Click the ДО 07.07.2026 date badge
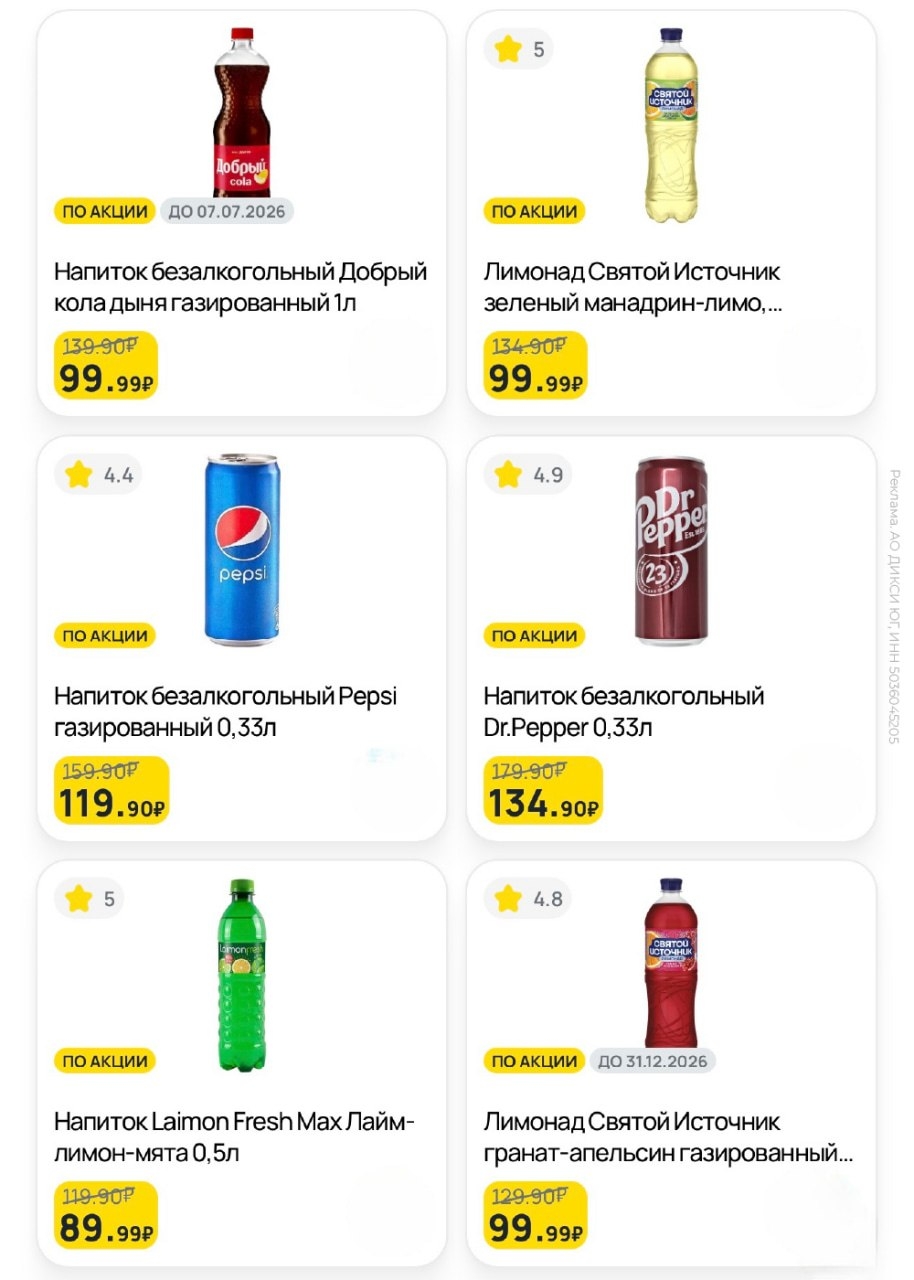The image size is (914, 1280). pyautogui.click(x=227, y=211)
